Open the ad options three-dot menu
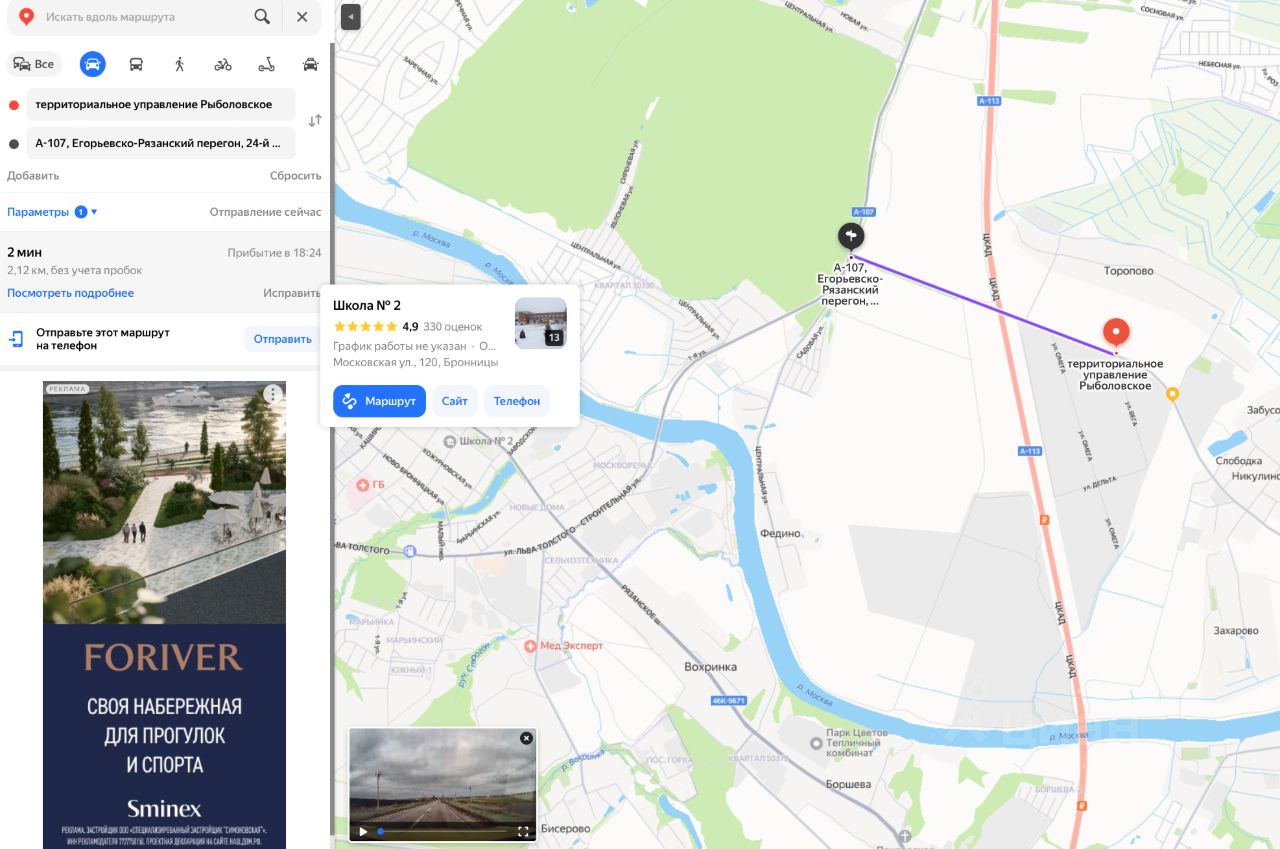The image size is (1280, 849). pyautogui.click(x=272, y=395)
